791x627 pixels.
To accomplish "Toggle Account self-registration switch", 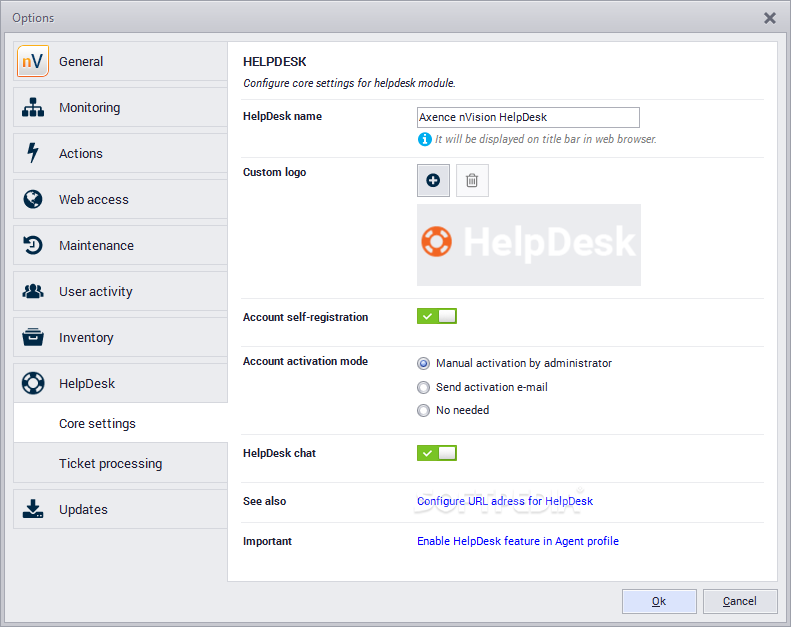I will tap(437, 316).
